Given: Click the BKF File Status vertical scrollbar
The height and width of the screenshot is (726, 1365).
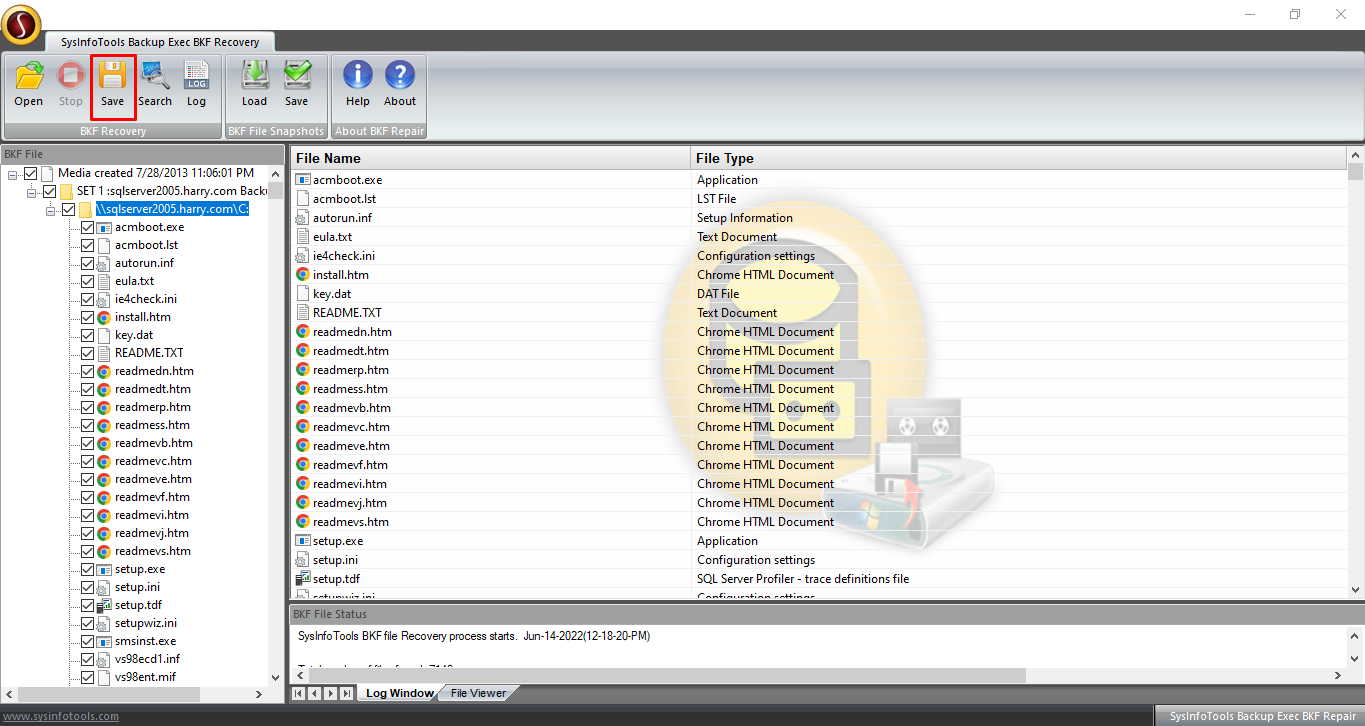Looking at the screenshot, I should 1356,646.
